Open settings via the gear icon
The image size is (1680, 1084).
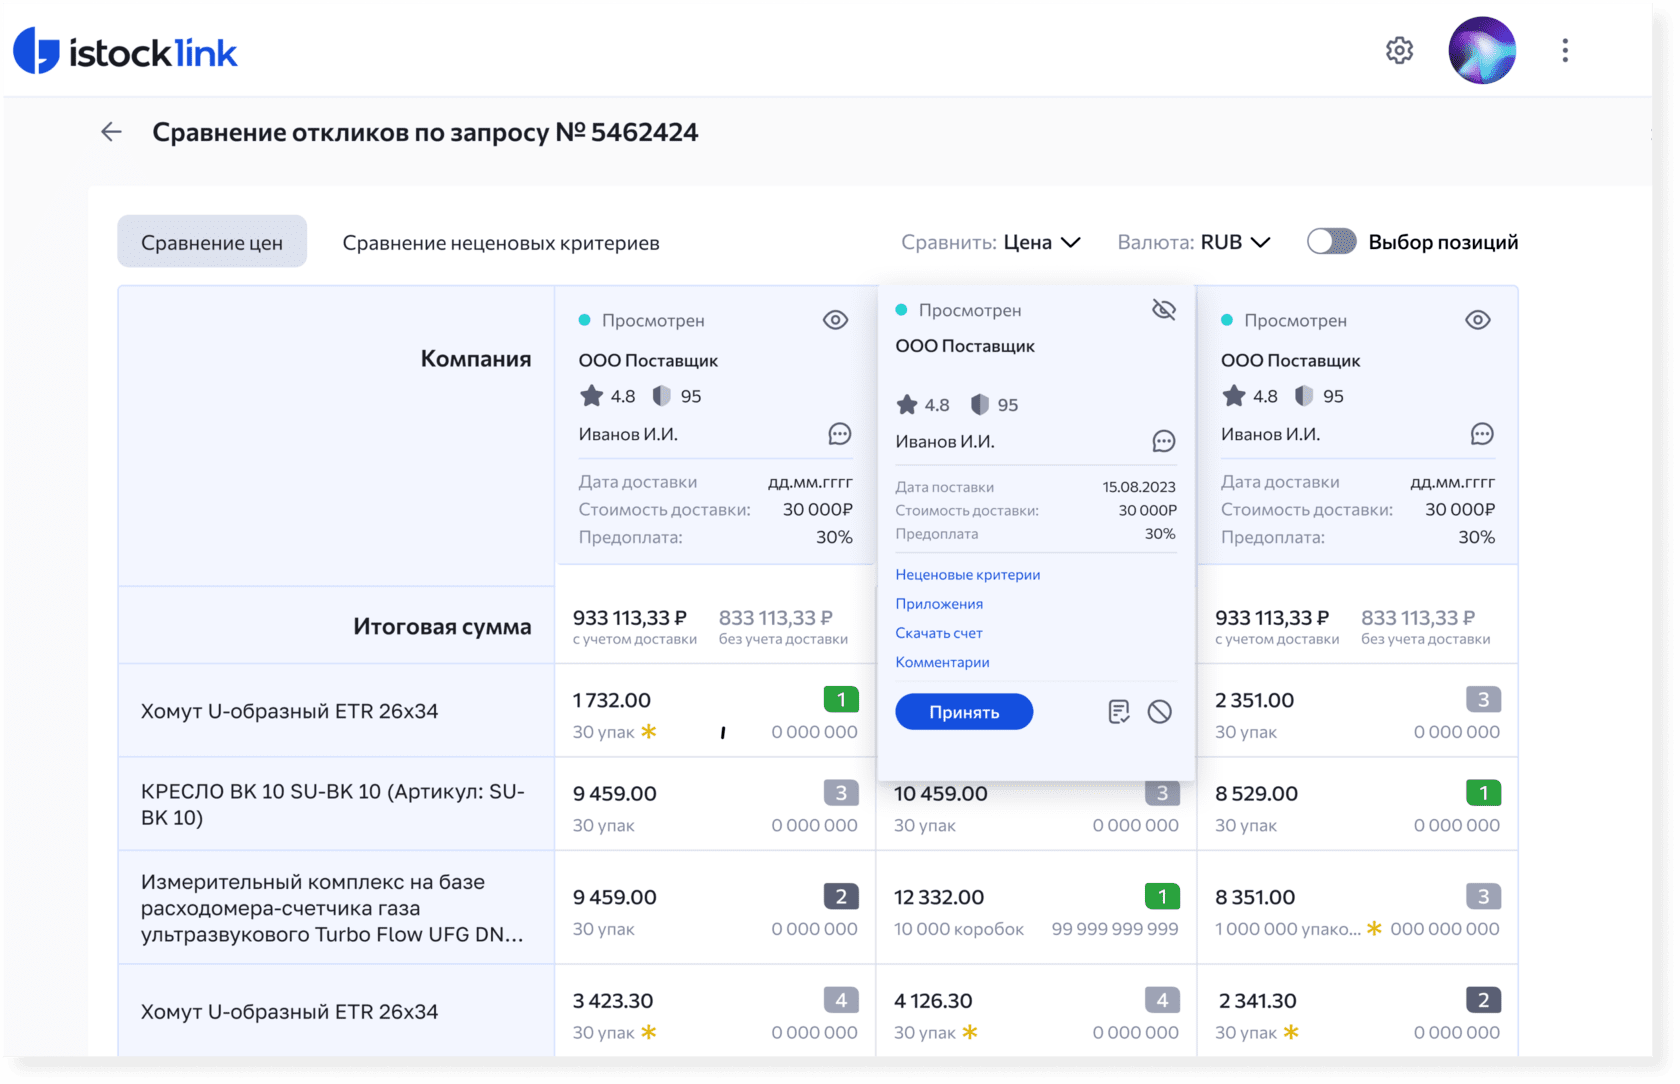(1399, 50)
